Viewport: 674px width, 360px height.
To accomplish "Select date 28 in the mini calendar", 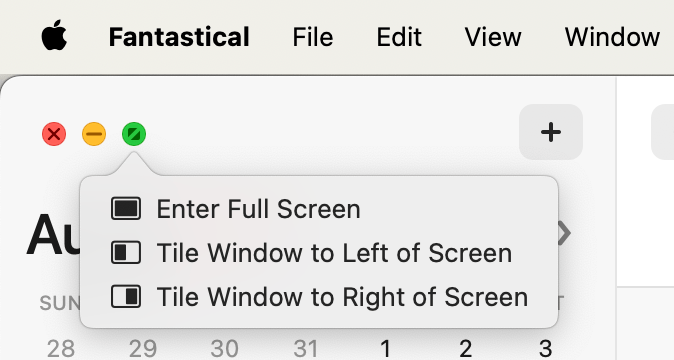I will pyautogui.click(x=61, y=349).
